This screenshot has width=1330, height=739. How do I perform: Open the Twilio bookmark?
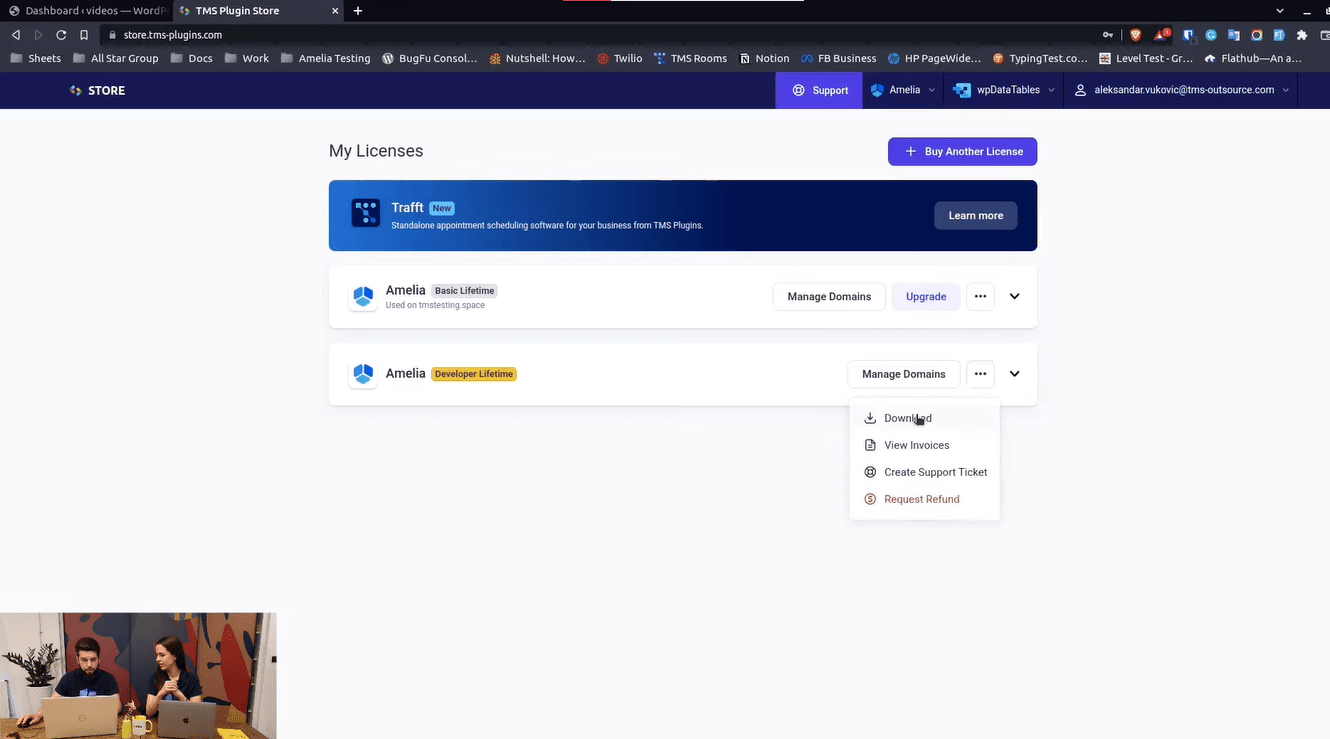619,58
